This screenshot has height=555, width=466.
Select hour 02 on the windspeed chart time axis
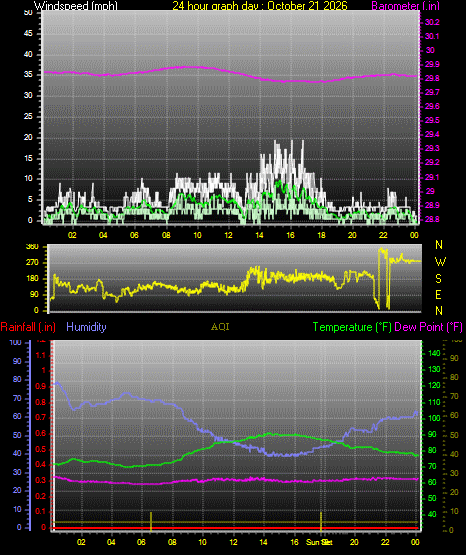[72, 235]
